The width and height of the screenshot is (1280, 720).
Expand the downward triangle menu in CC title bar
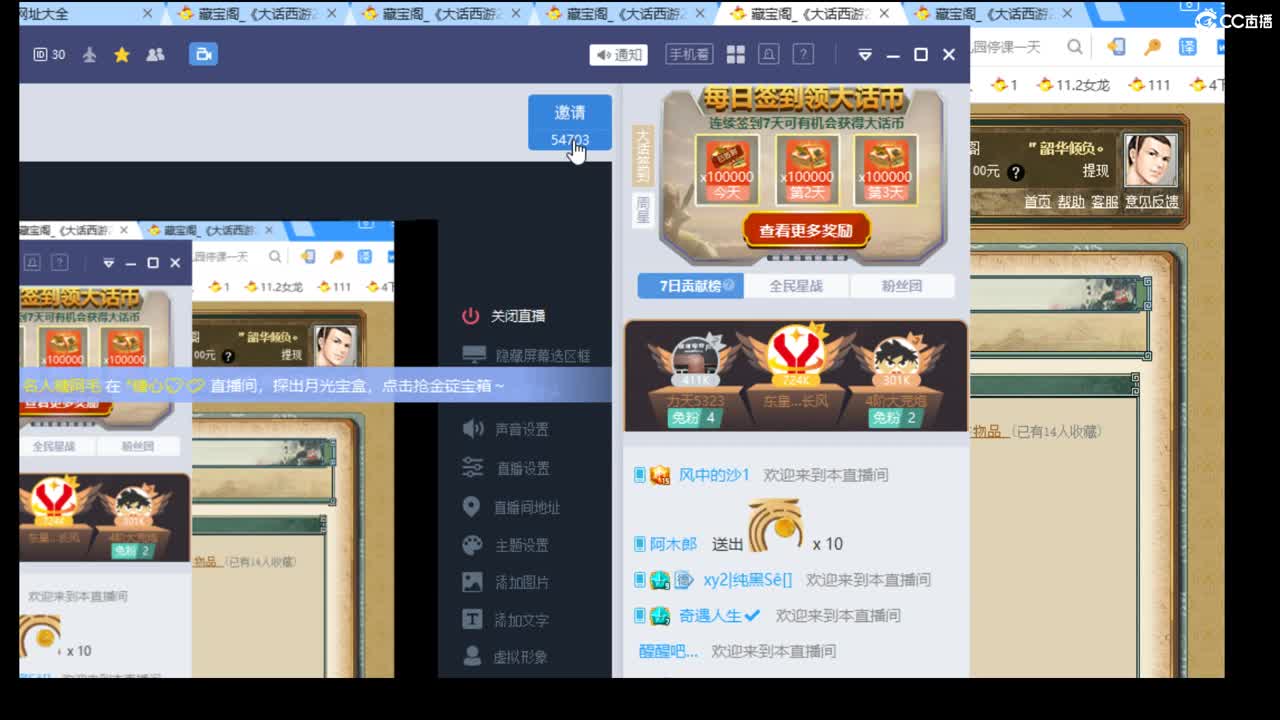(x=865, y=55)
